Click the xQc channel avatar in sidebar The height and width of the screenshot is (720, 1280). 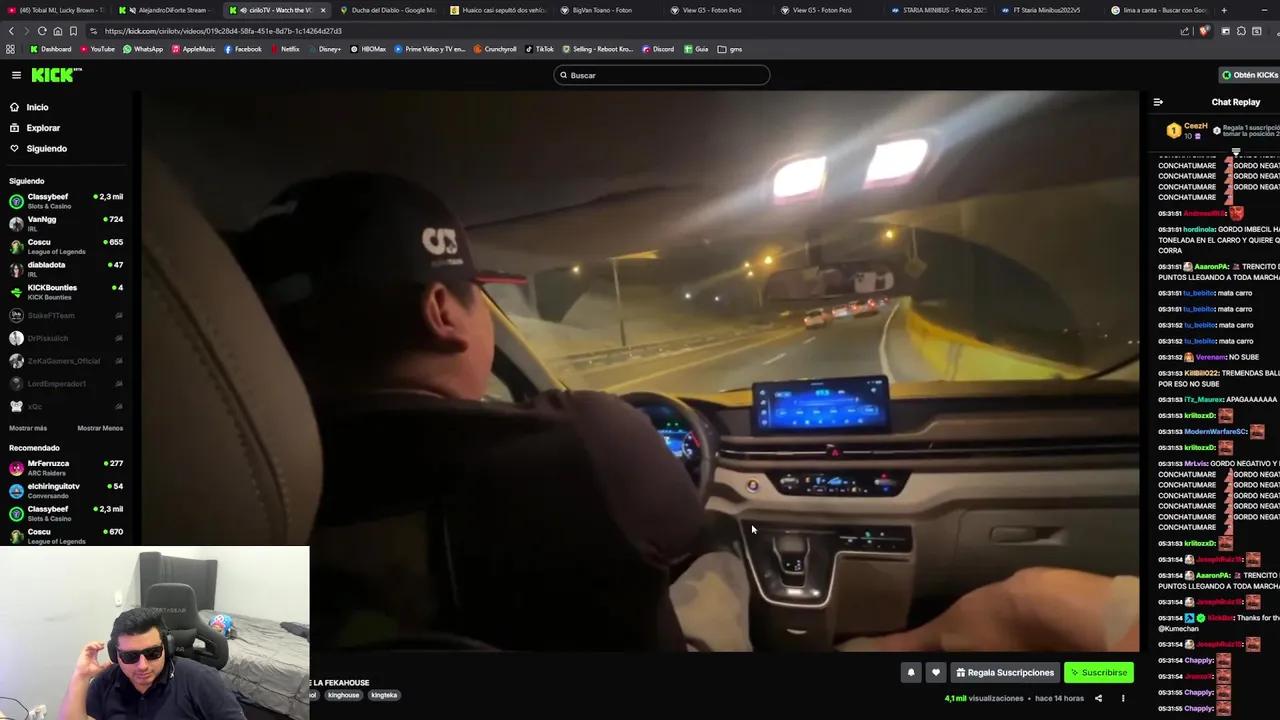[x=16, y=406]
